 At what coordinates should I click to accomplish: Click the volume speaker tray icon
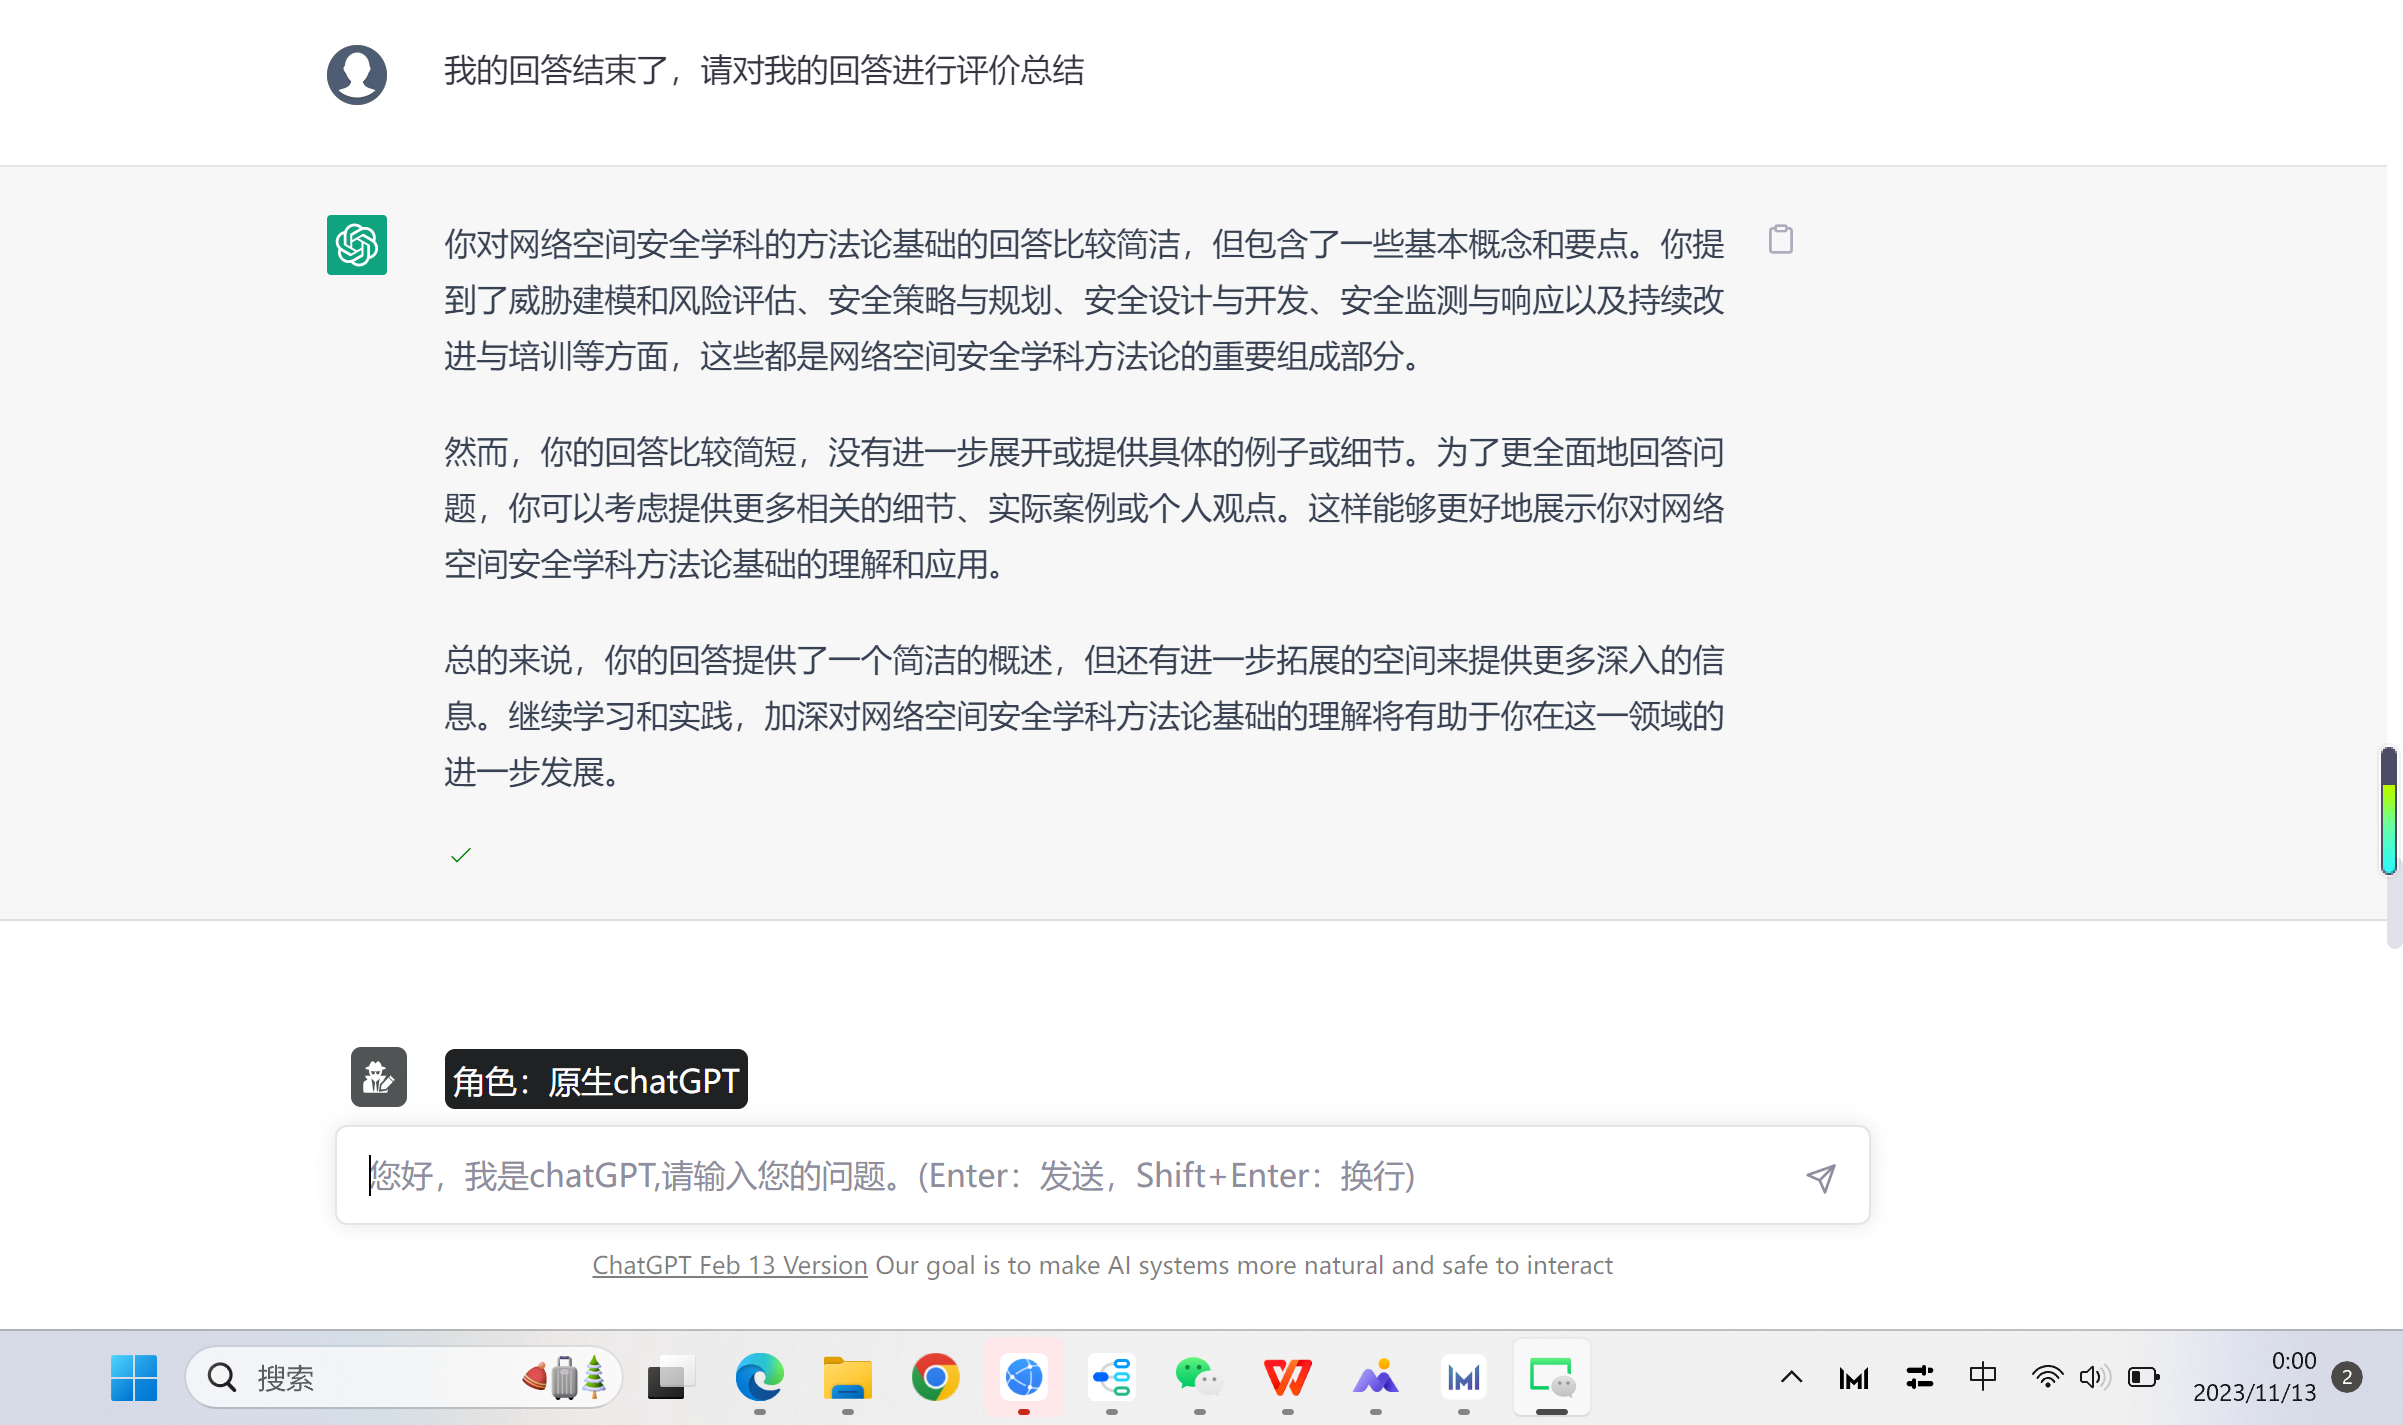click(x=2093, y=1378)
